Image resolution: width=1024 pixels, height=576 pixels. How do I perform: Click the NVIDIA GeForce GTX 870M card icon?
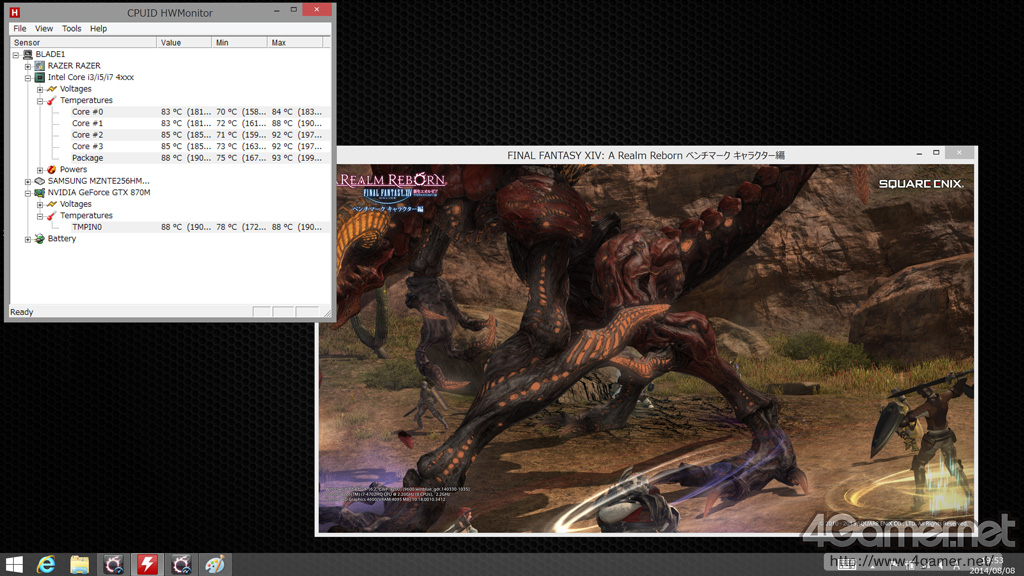click(x=40, y=192)
